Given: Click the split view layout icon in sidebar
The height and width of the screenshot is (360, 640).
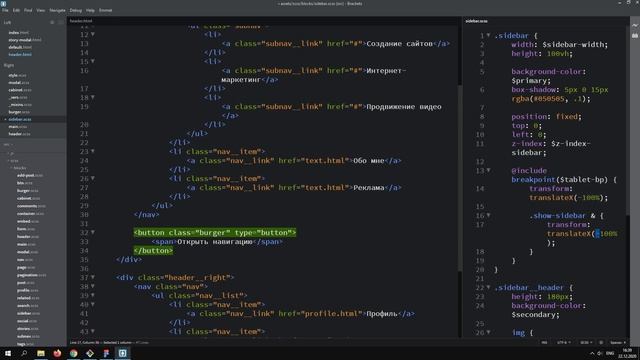Looking at the screenshot, I should (61, 22).
